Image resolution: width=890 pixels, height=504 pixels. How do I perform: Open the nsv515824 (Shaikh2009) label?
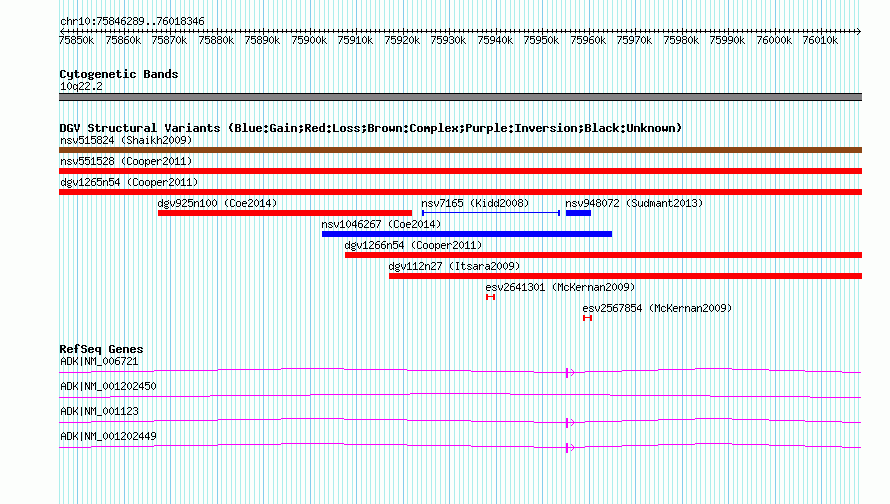(126, 140)
